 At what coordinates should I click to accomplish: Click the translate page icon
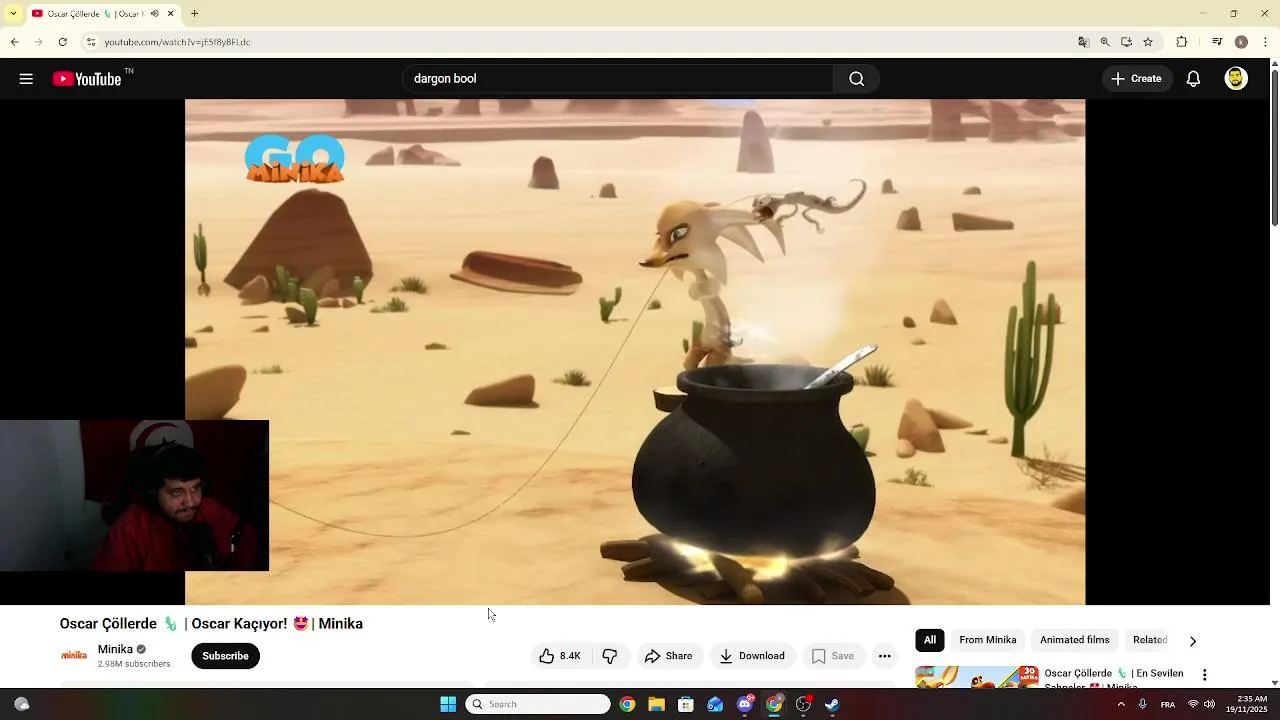tap(1083, 42)
